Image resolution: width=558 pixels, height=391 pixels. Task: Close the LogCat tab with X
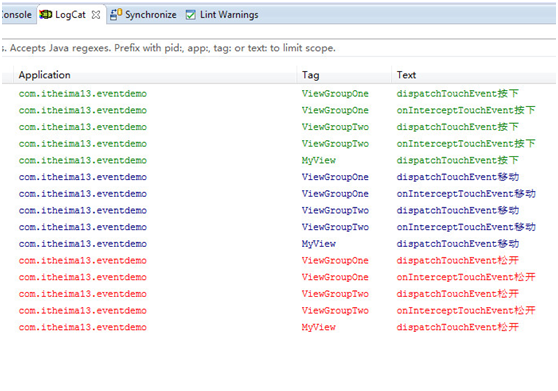click(96, 15)
